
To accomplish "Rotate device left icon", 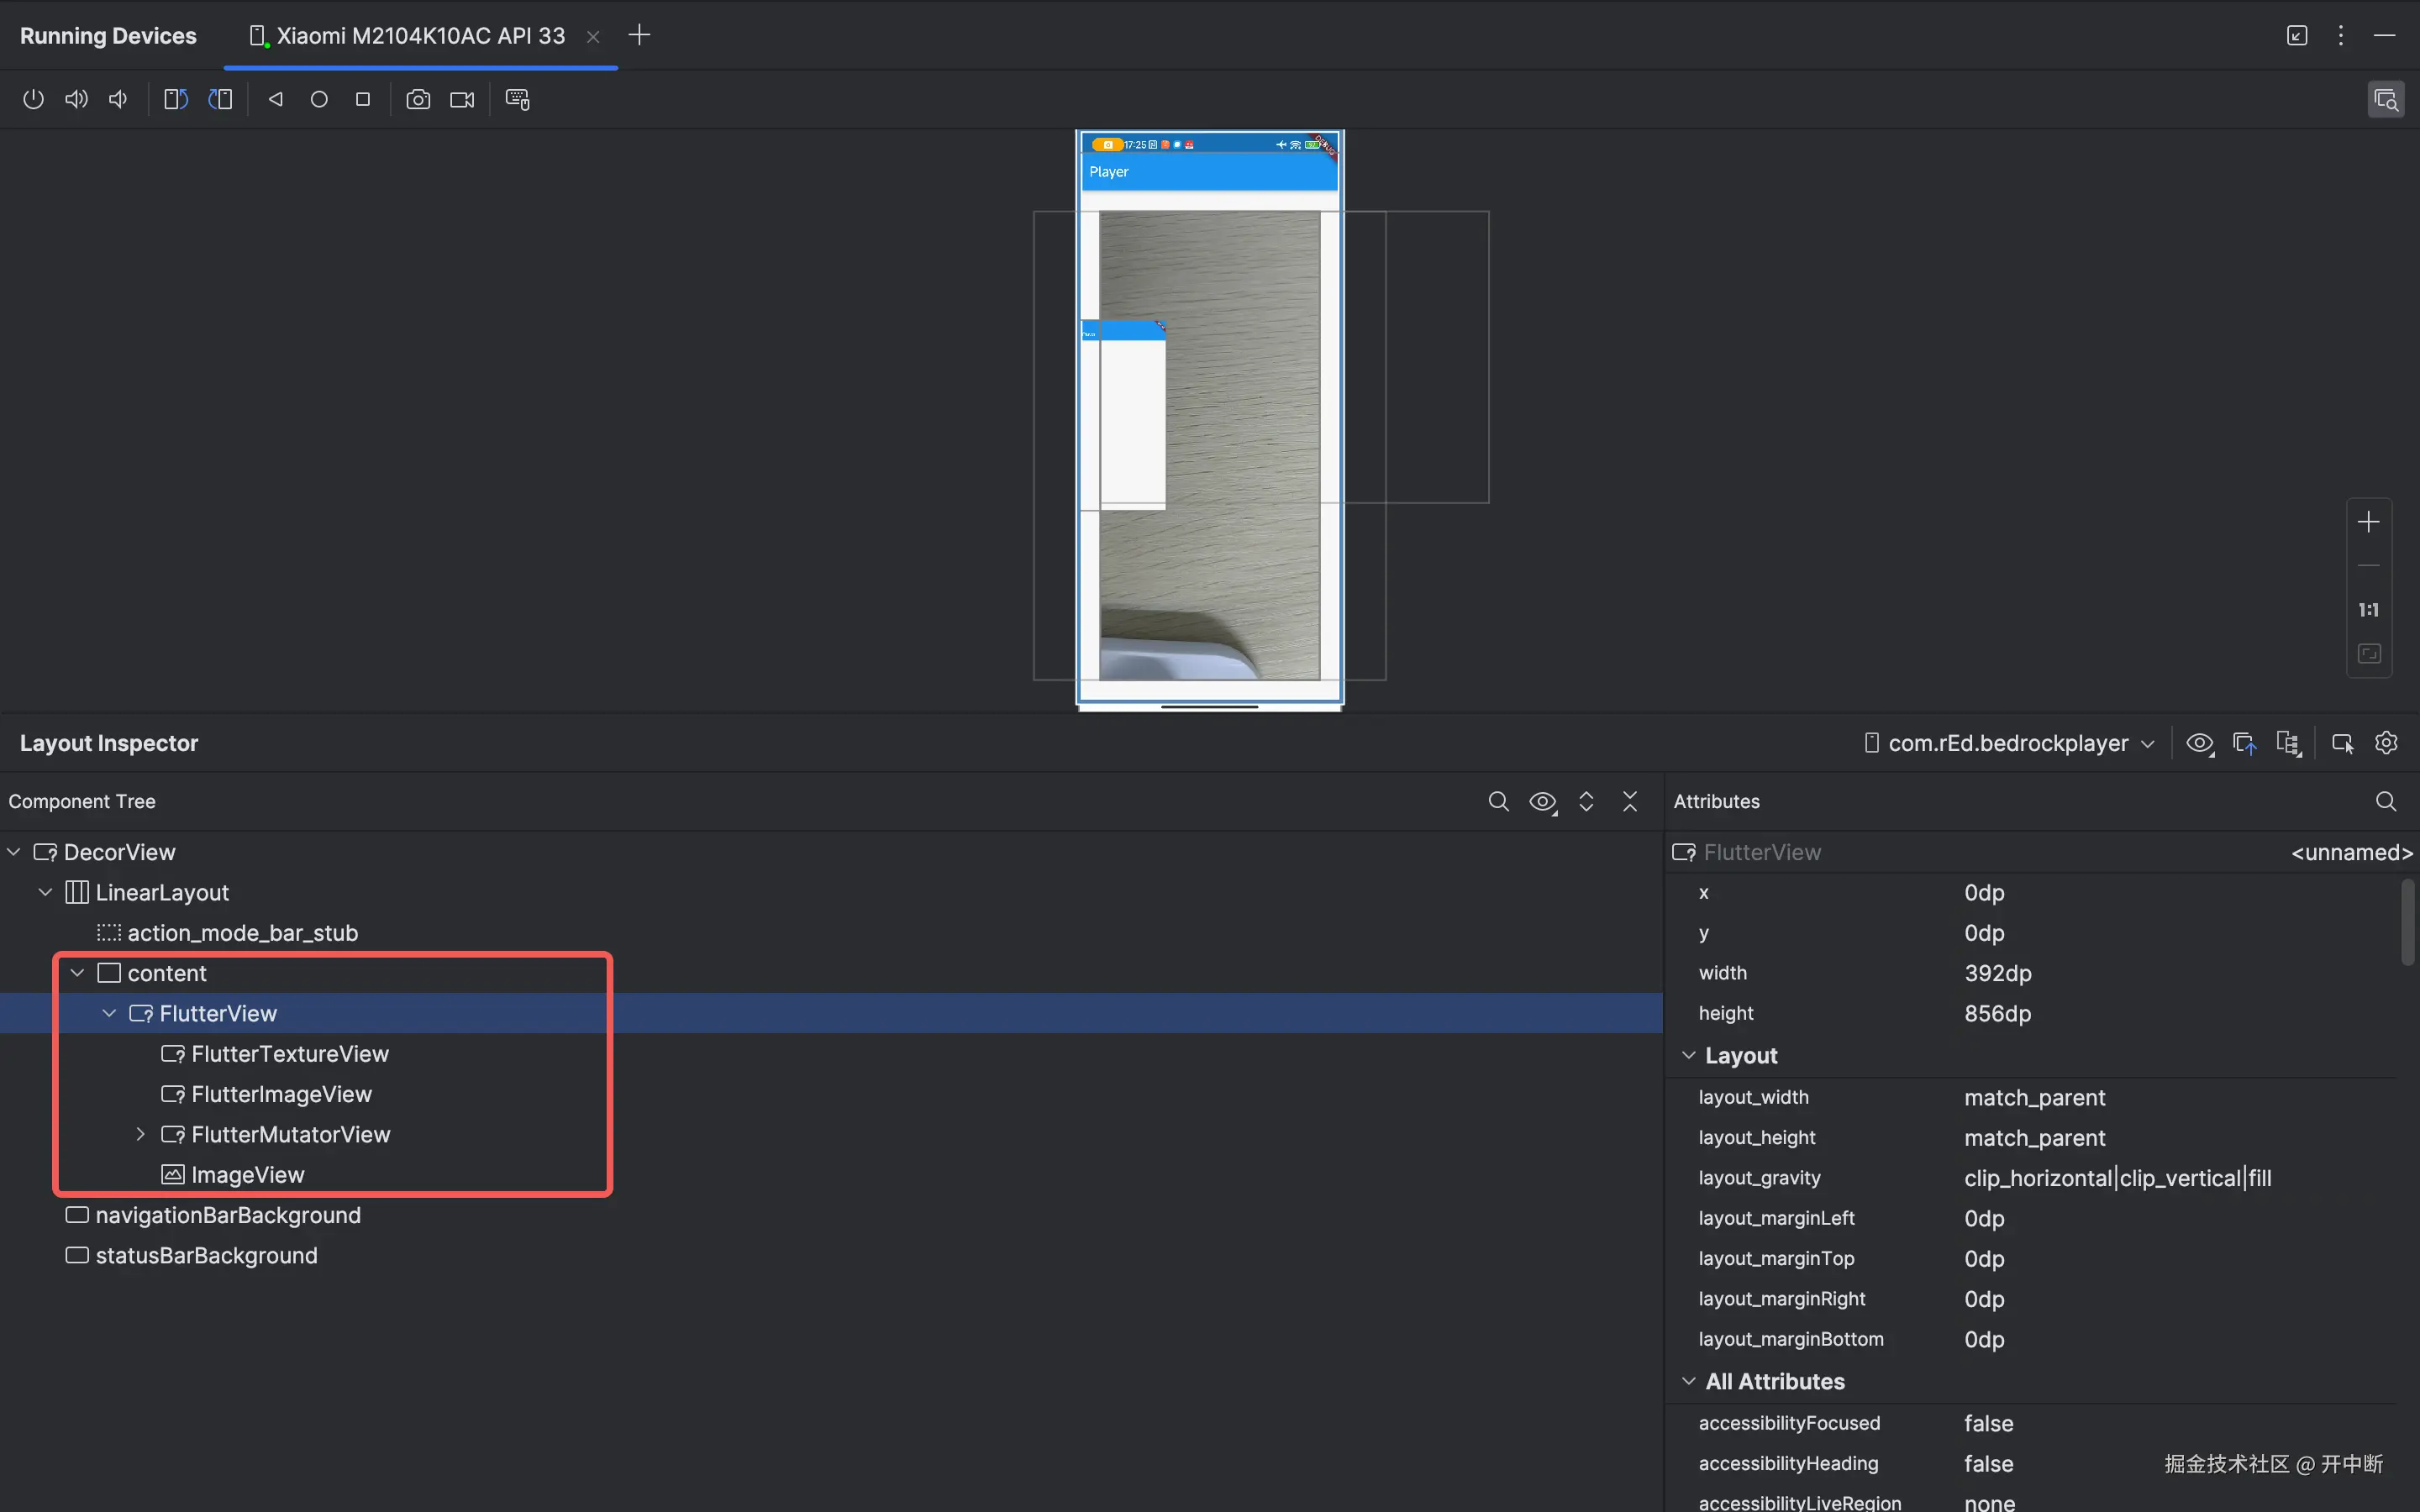I will pos(176,99).
